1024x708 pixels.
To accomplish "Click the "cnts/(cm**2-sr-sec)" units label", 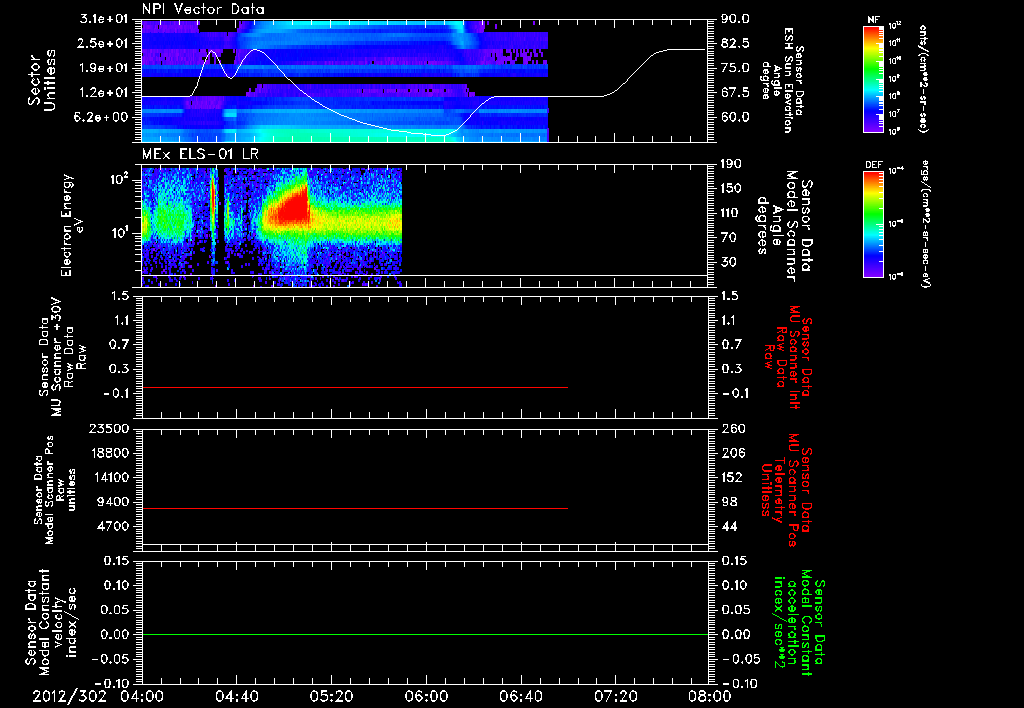I will coord(923,78).
